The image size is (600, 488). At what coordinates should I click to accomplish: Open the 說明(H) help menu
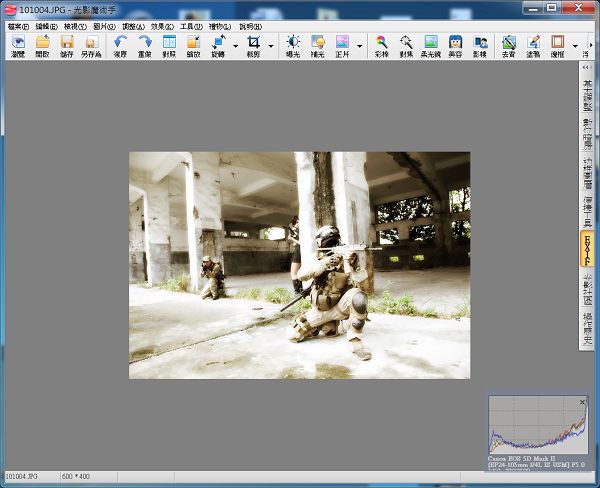pos(250,26)
